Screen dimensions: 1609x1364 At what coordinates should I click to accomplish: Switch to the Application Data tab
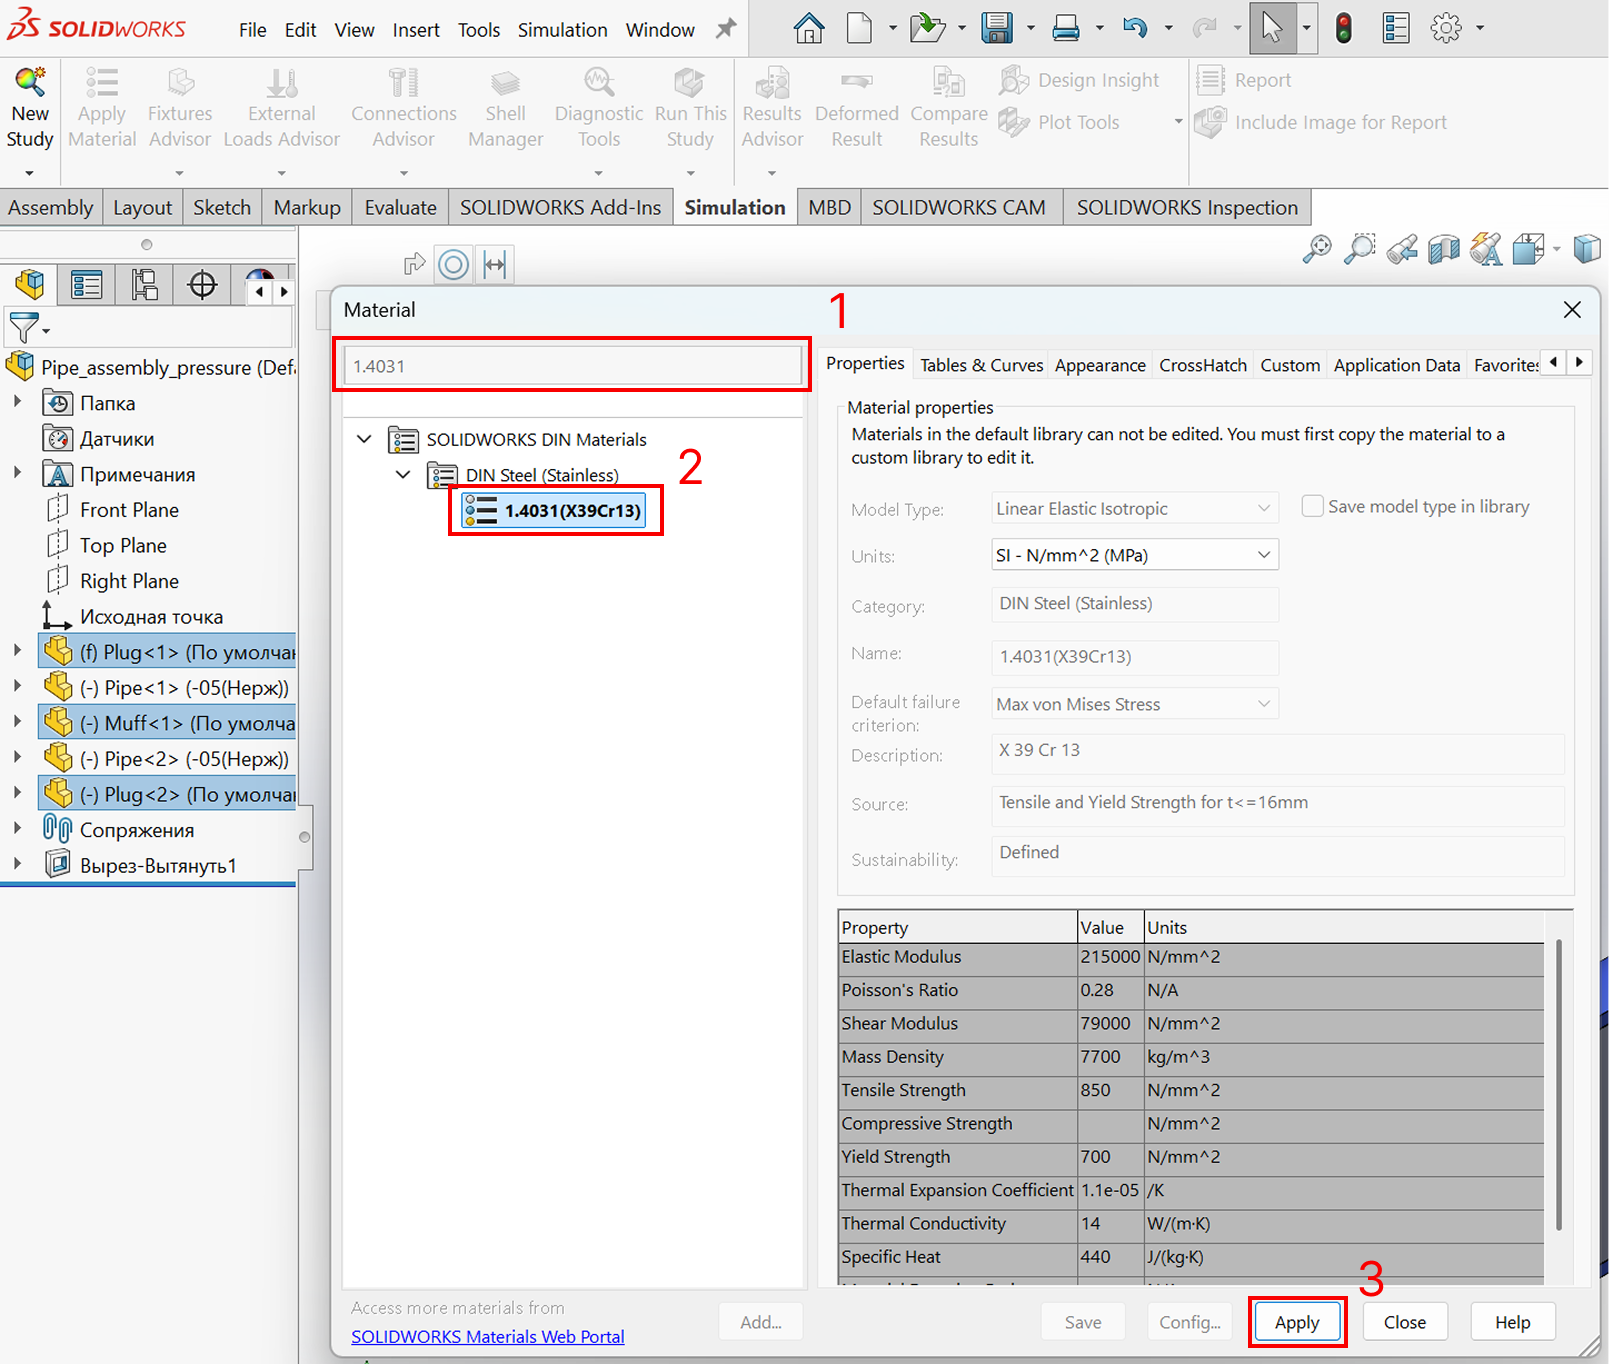[1397, 365]
